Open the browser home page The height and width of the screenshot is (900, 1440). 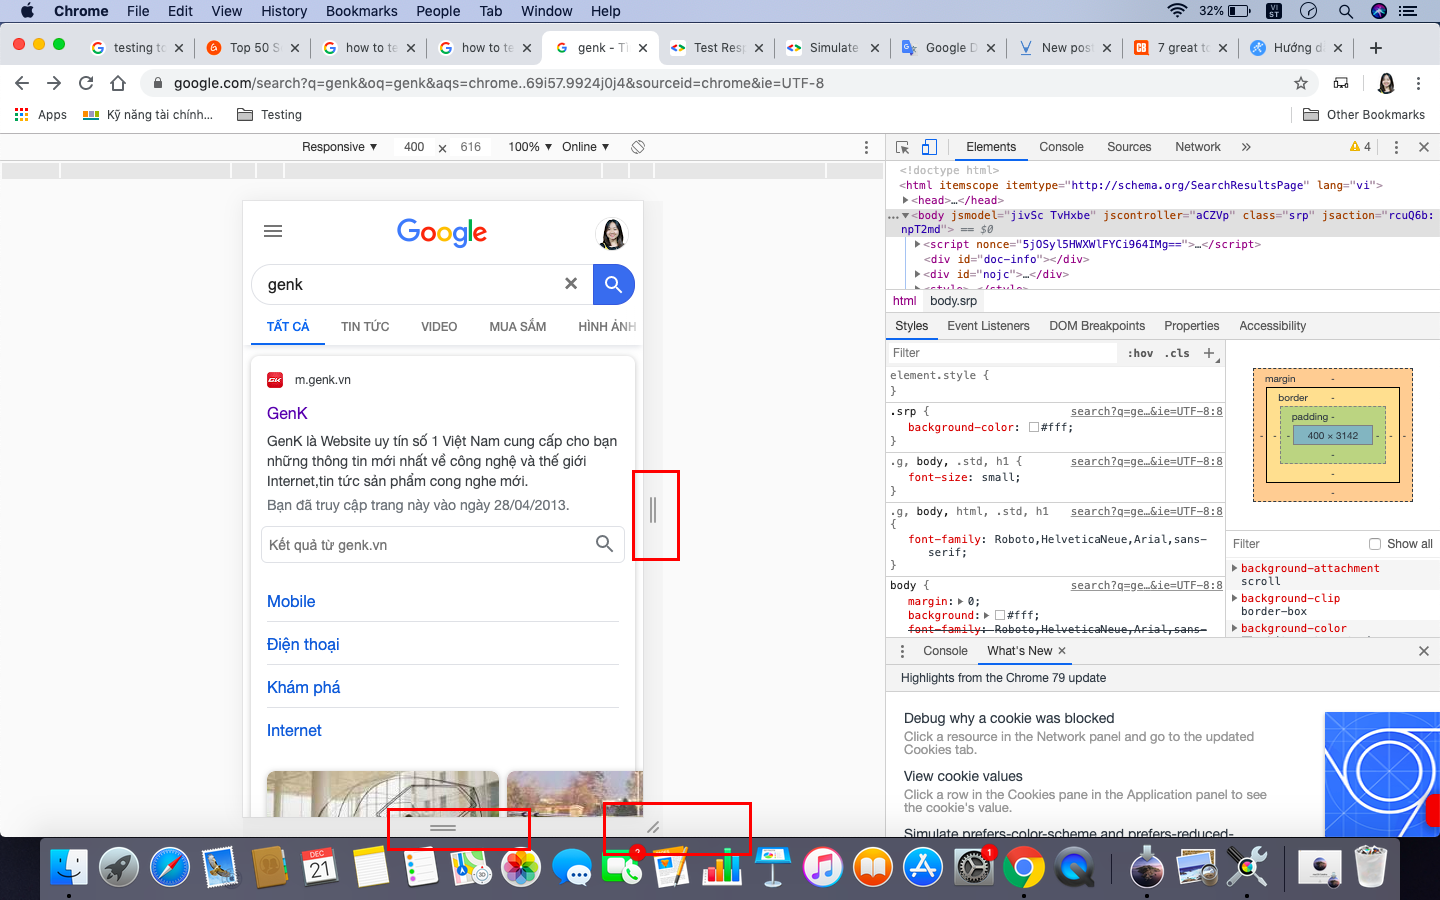pyautogui.click(x=118, y=83)
